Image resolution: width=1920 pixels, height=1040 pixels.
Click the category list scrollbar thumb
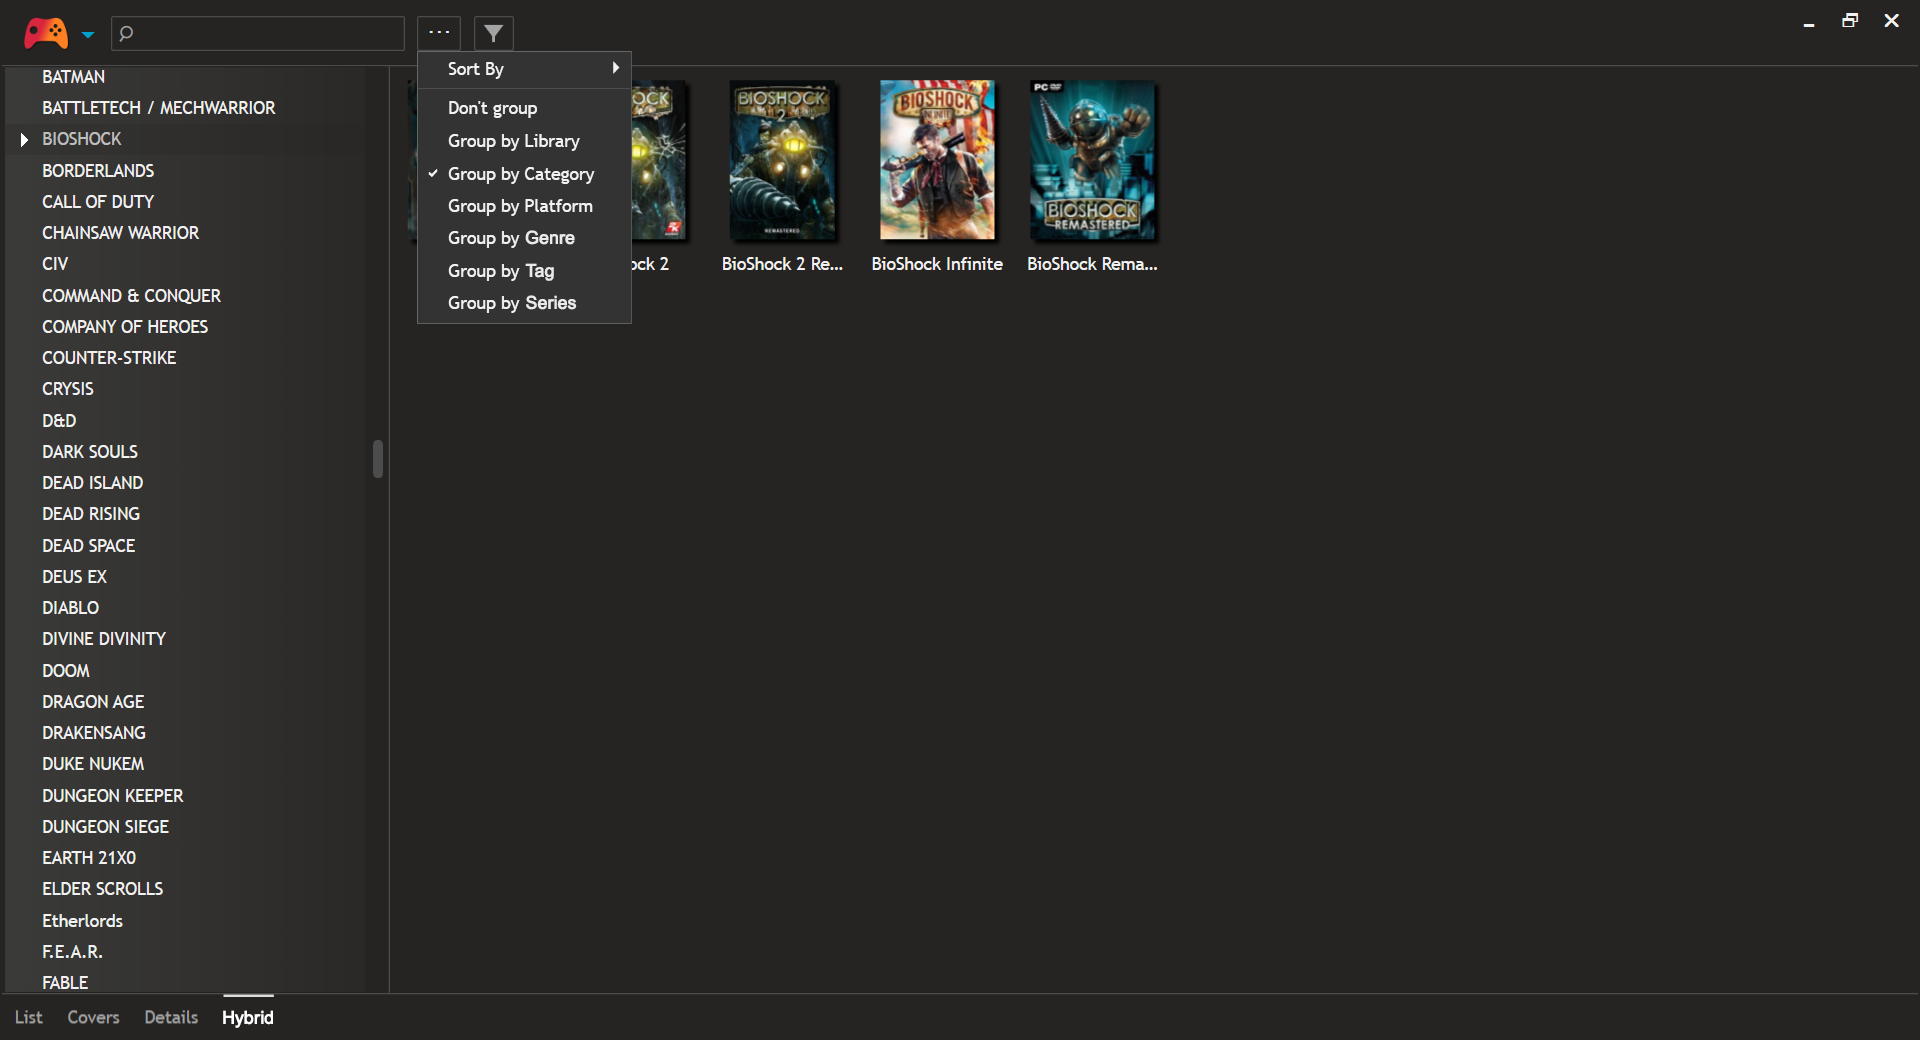pyautogui.click(x=378, y=459)
